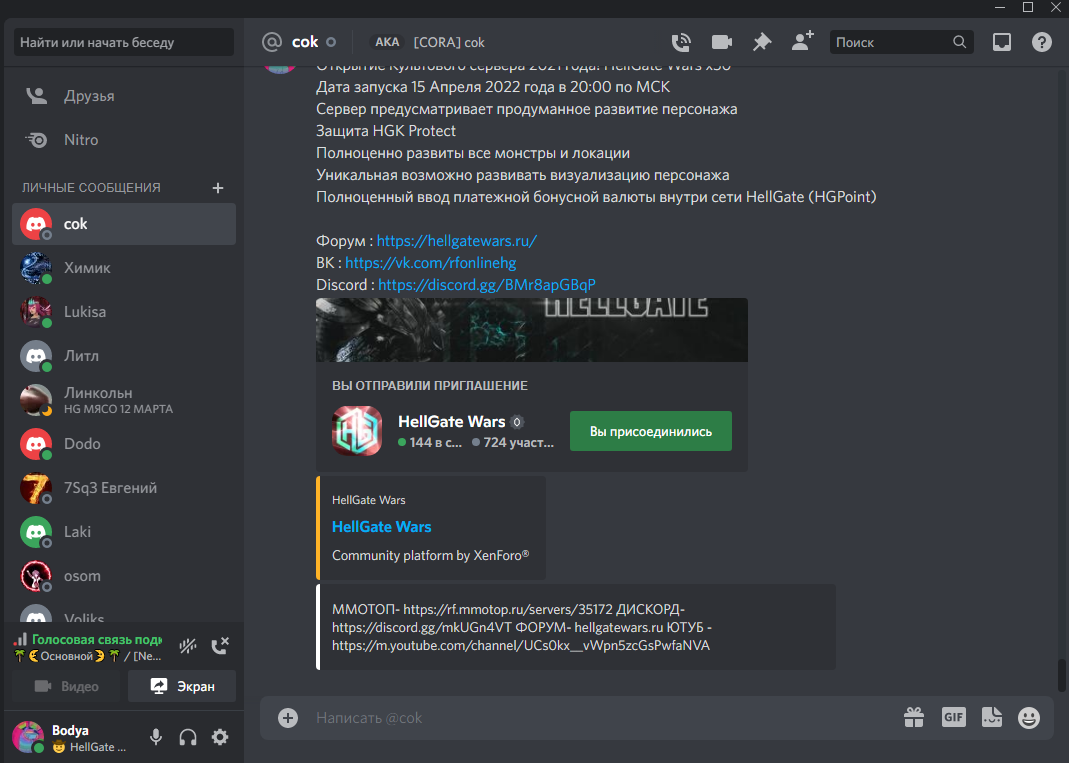This screenshot has width=1069, height=763.
Task: Click the HellGate banner image
Action: [532, 330]
